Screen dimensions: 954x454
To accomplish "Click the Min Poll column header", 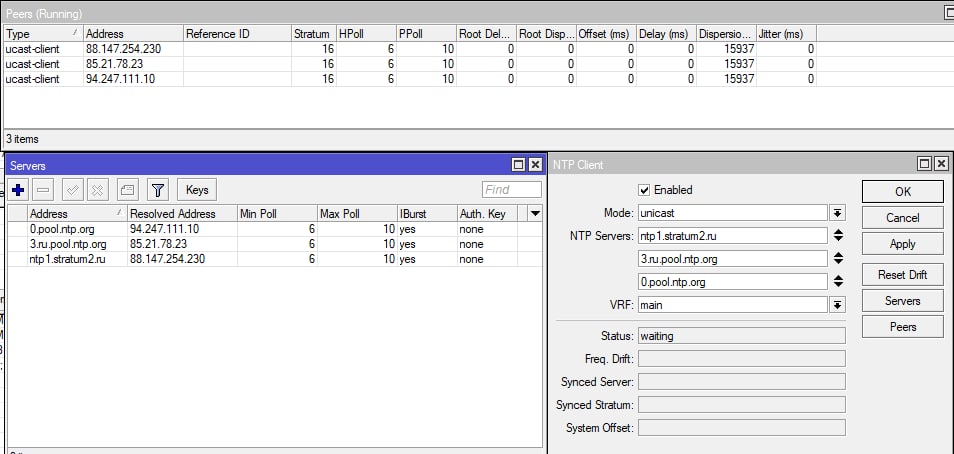I will [x=277, y=214].
